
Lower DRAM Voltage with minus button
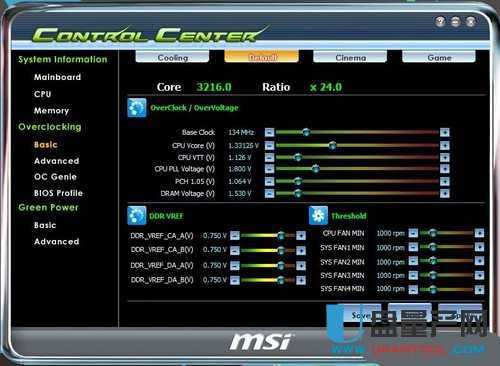pos(269,193)
